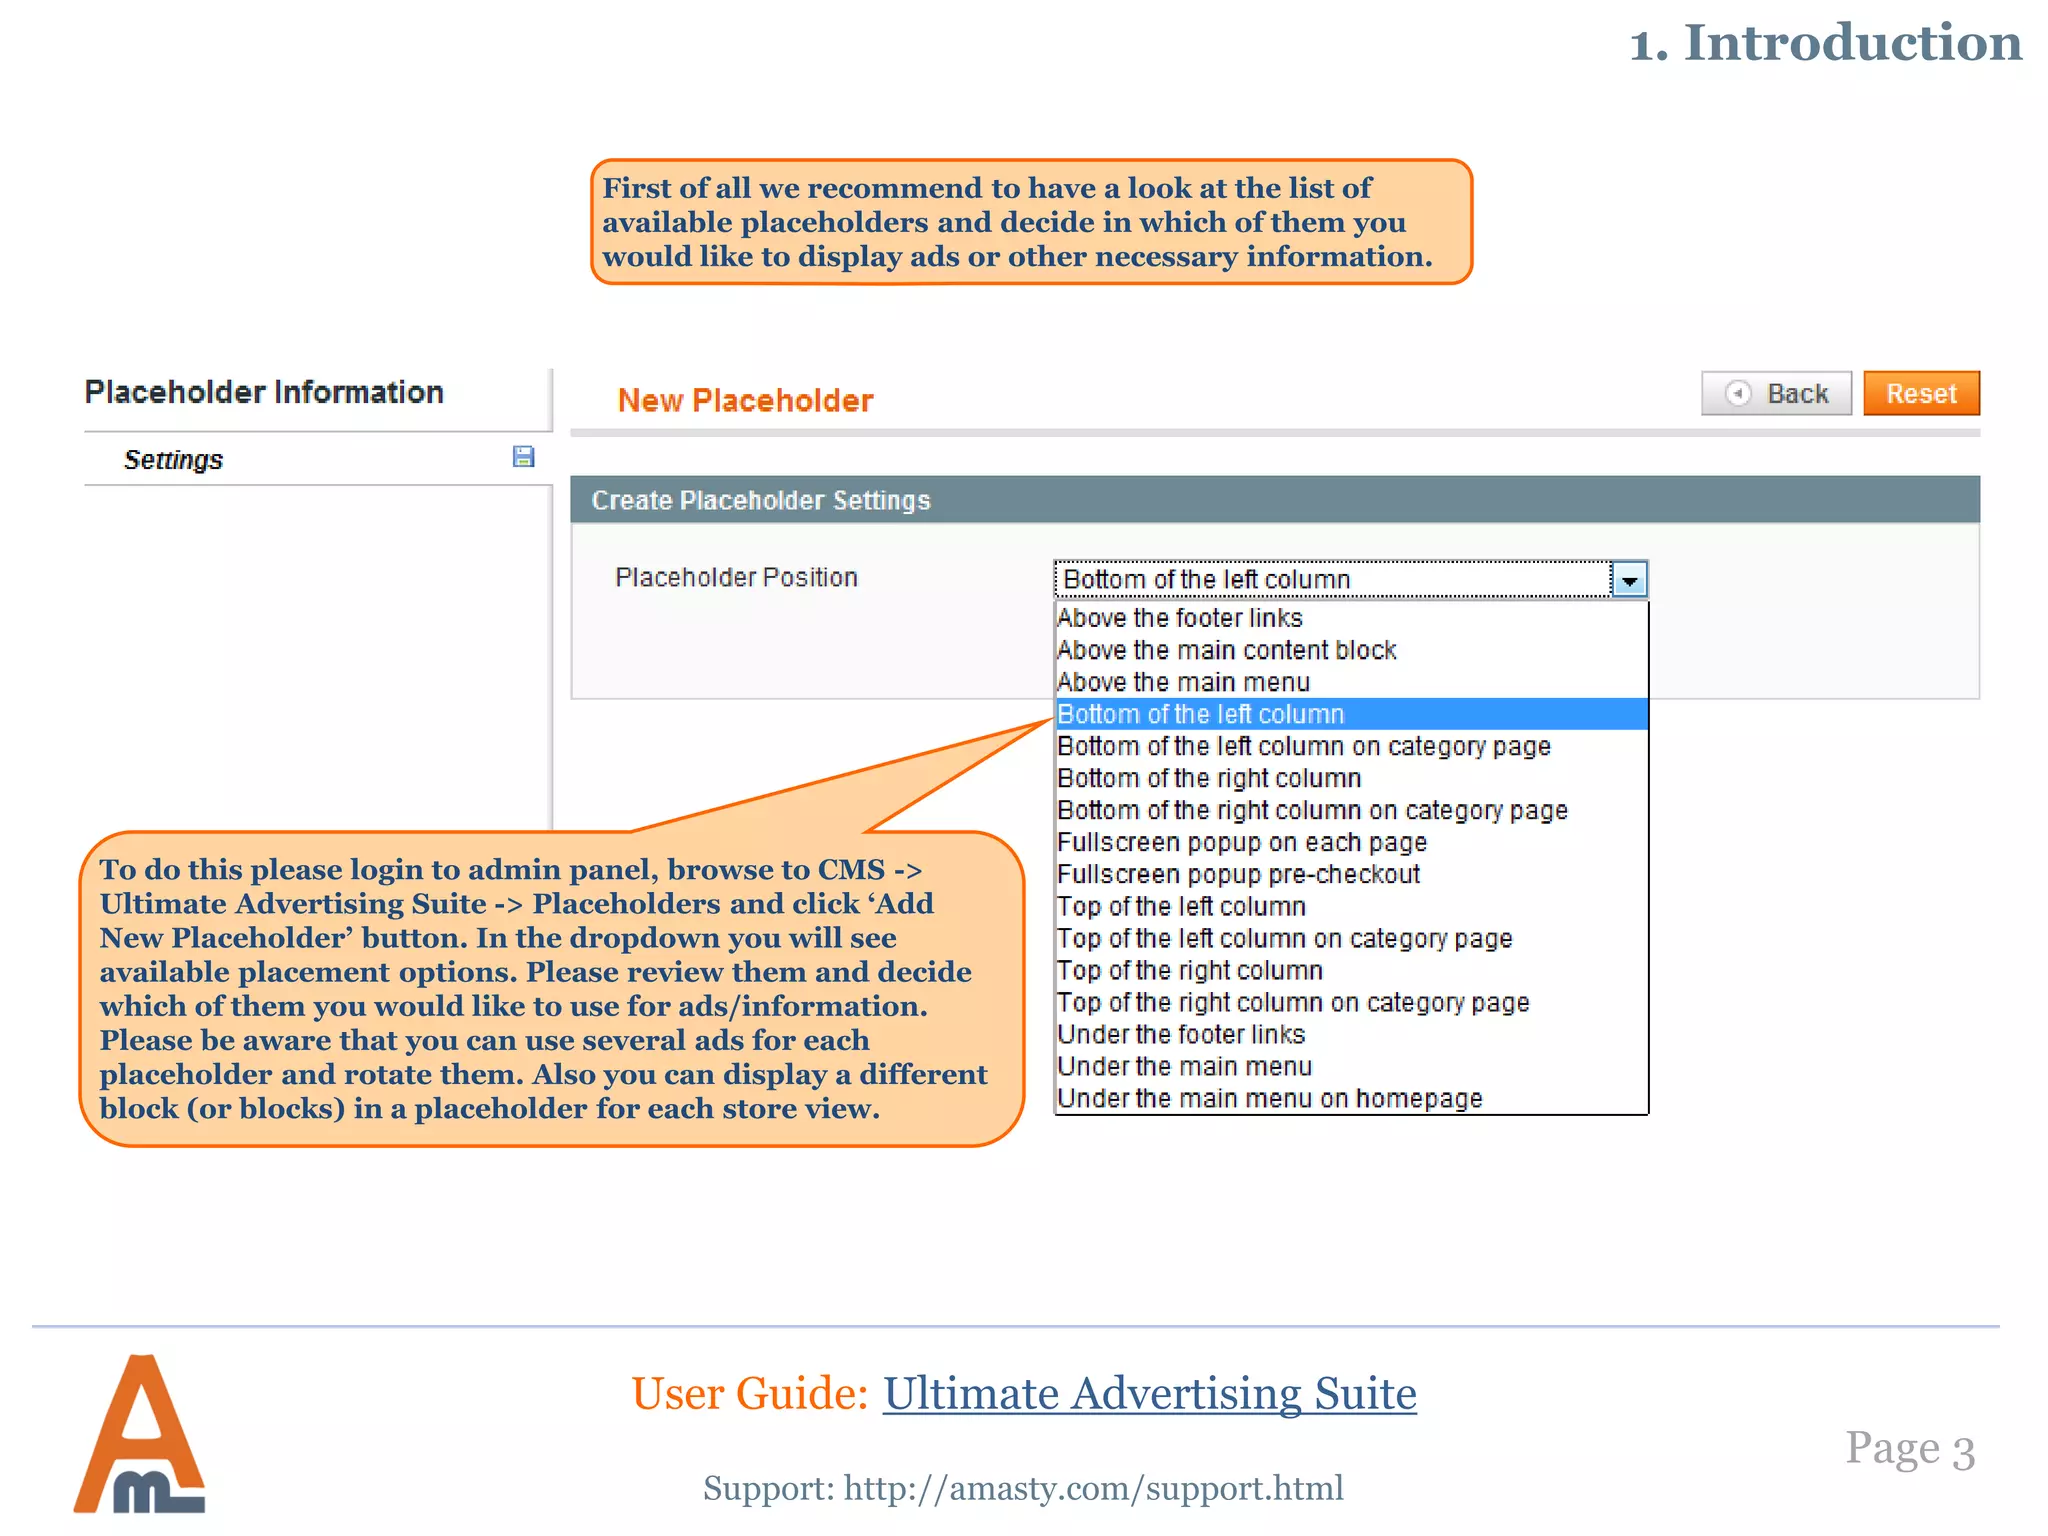
Task: Open the Settings tab under Placeholder Information
Action: tap(318, 459)
